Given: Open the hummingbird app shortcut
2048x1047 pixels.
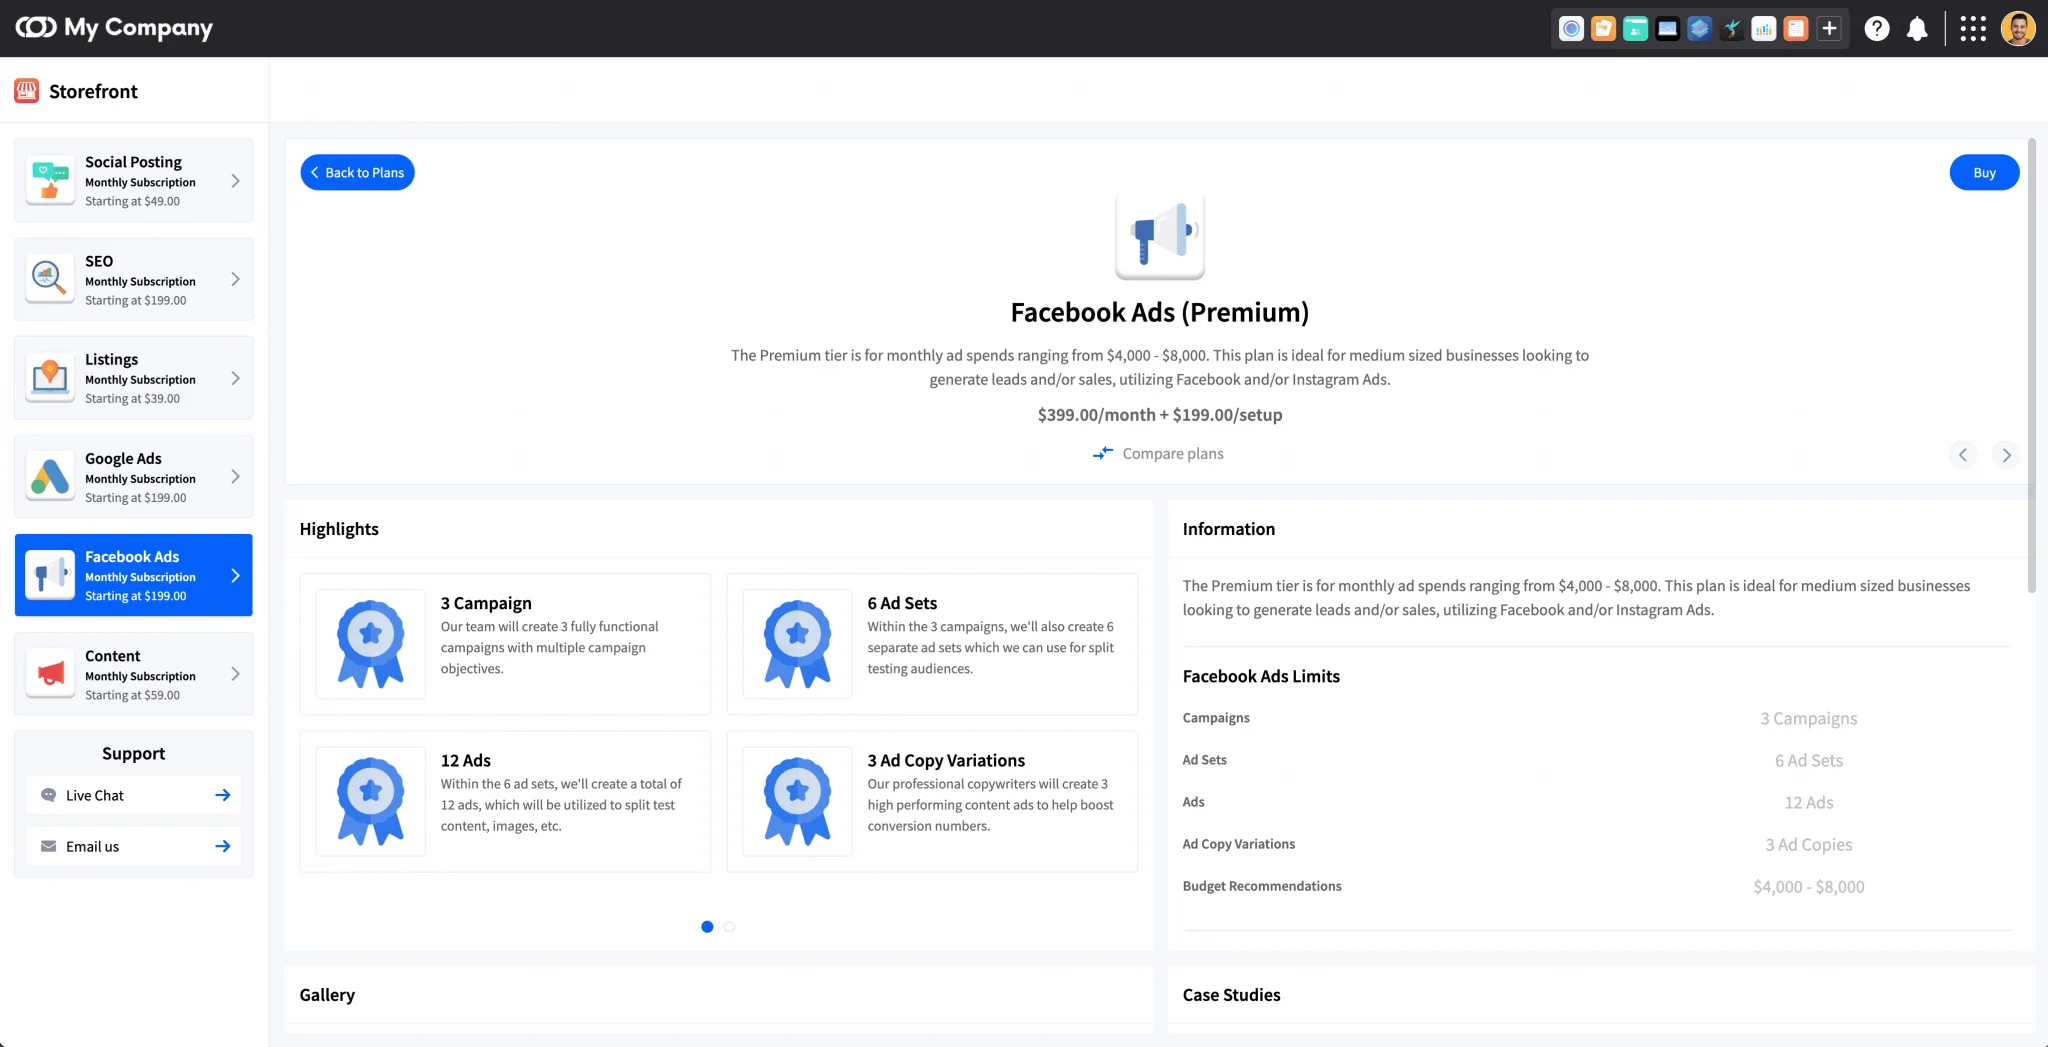Looking at the screenshot, I should (x=1731, y=29).
